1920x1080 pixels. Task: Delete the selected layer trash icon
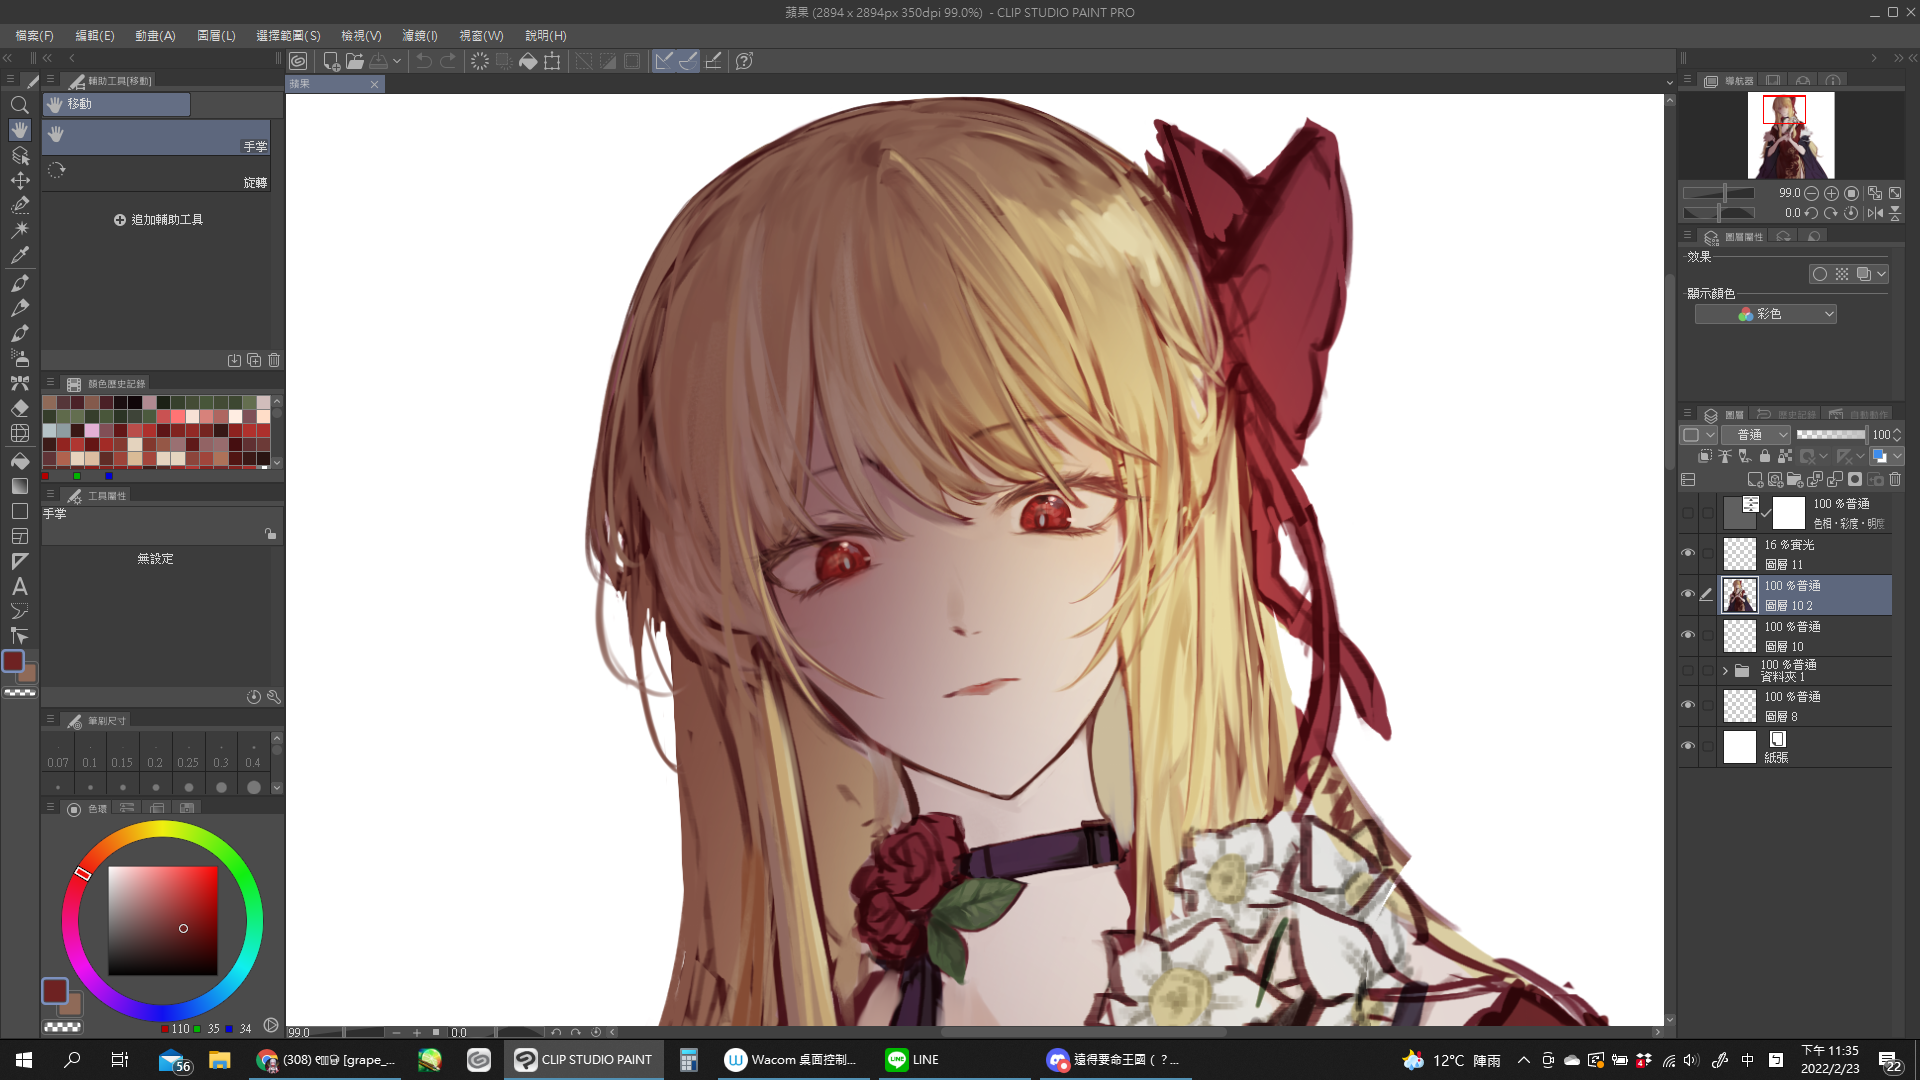point(1895,480)
